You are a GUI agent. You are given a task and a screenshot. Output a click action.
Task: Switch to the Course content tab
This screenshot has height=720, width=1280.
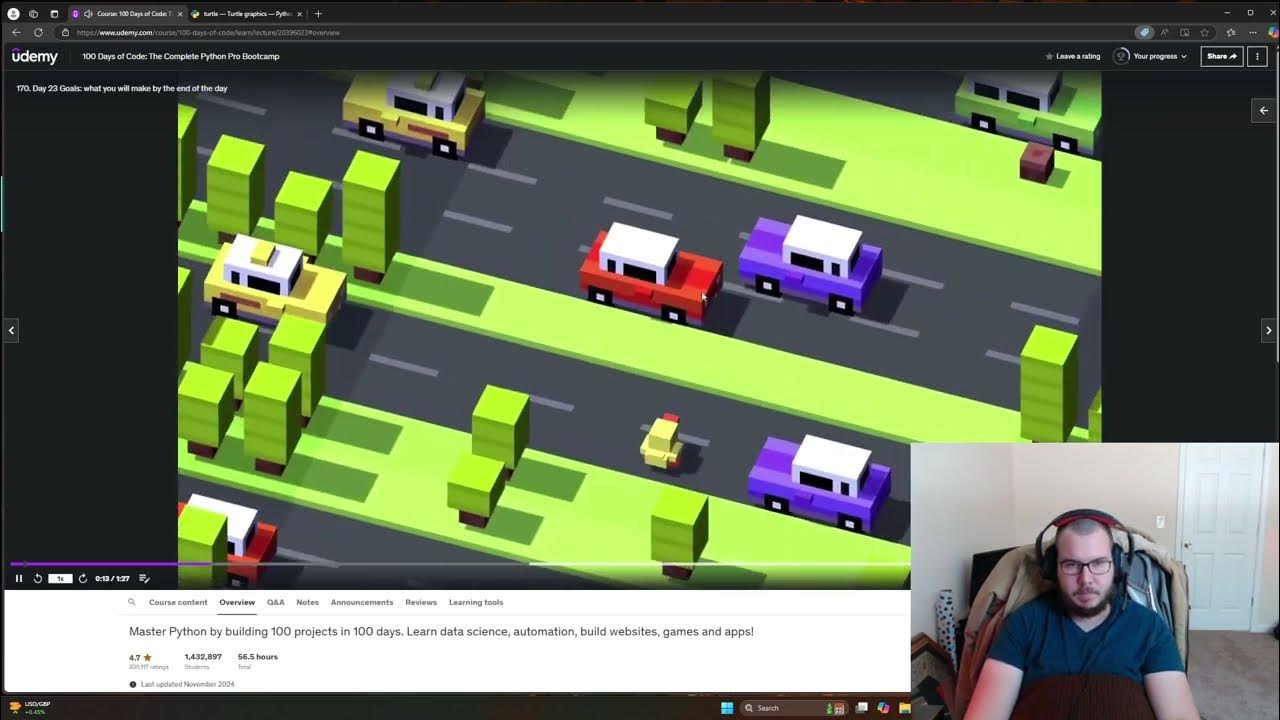coord(178,602)
